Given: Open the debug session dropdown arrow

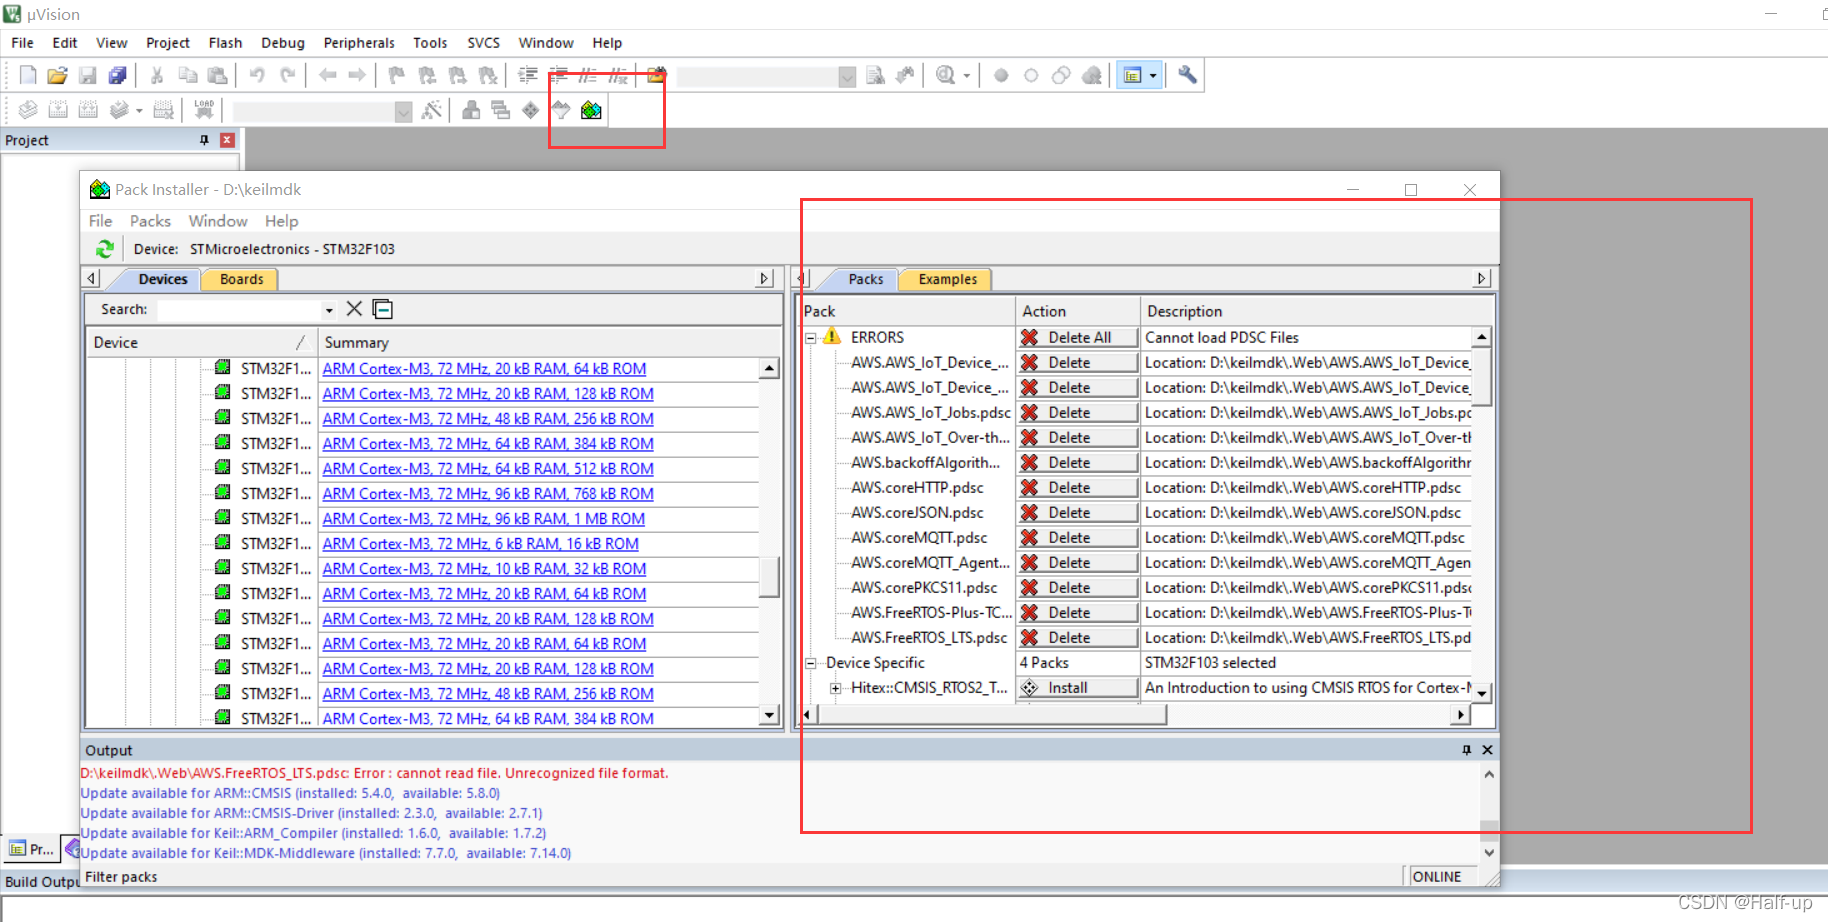Looking at the screenshot, I should [967, 76].
